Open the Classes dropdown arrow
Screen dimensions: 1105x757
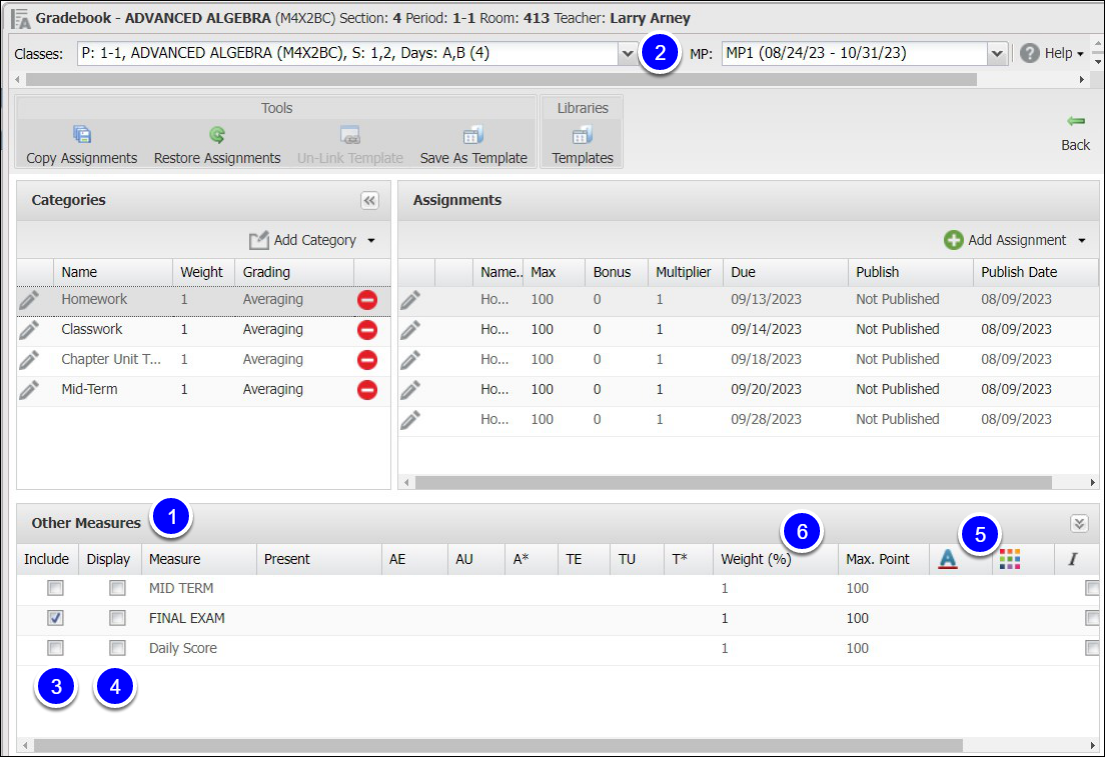[628, 54]
